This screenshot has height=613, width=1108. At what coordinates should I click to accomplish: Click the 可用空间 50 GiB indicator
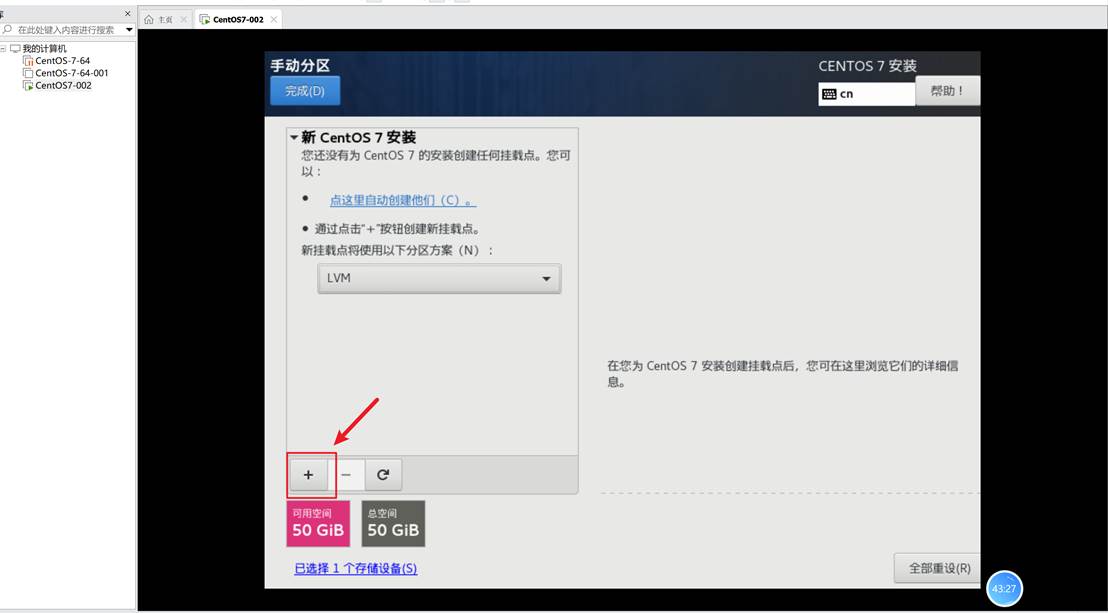(318, 523)
